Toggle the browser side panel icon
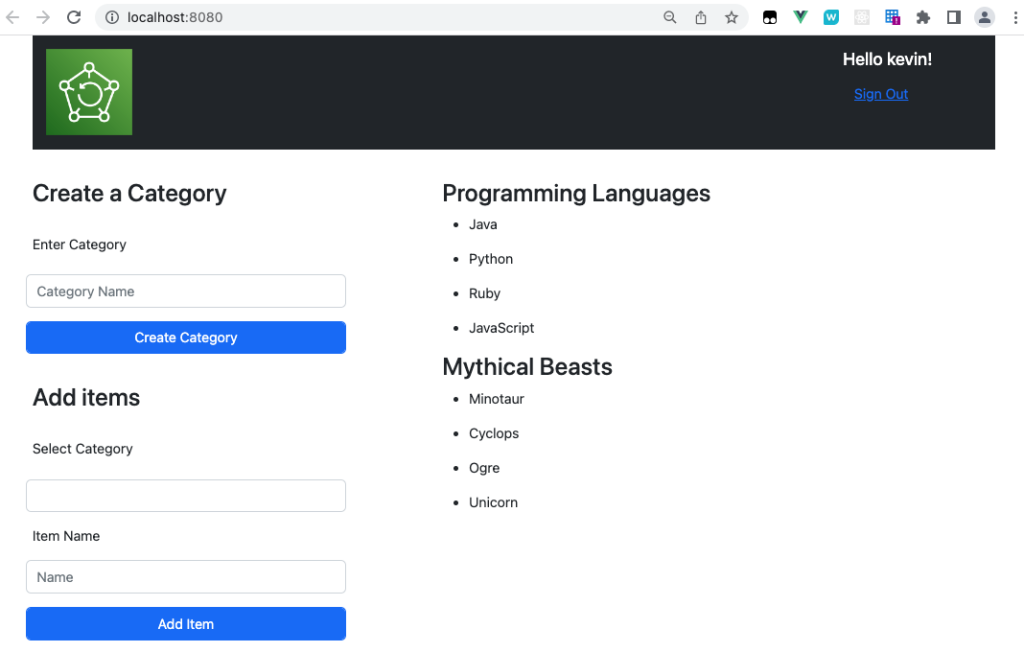Viewport: 1024px width, 652px height. (953, 17)
